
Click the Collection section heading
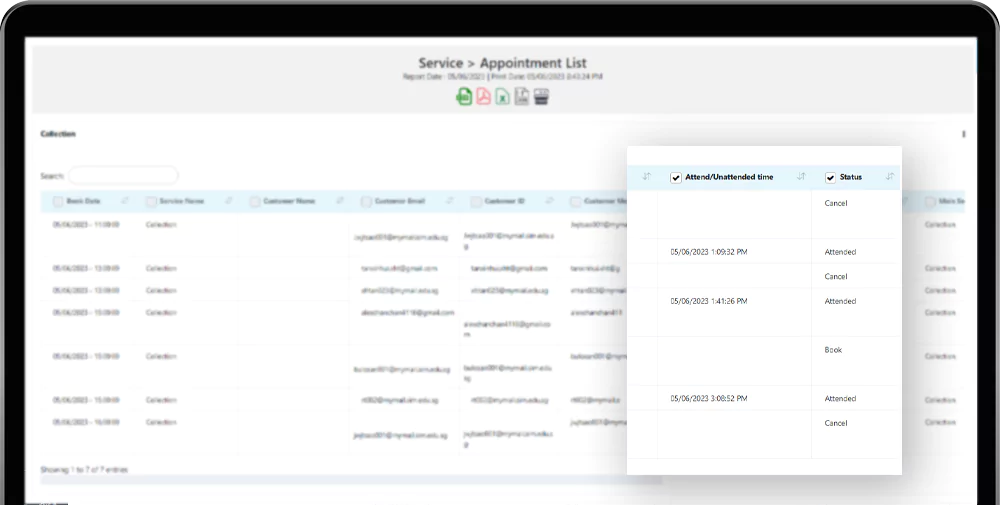58,134
